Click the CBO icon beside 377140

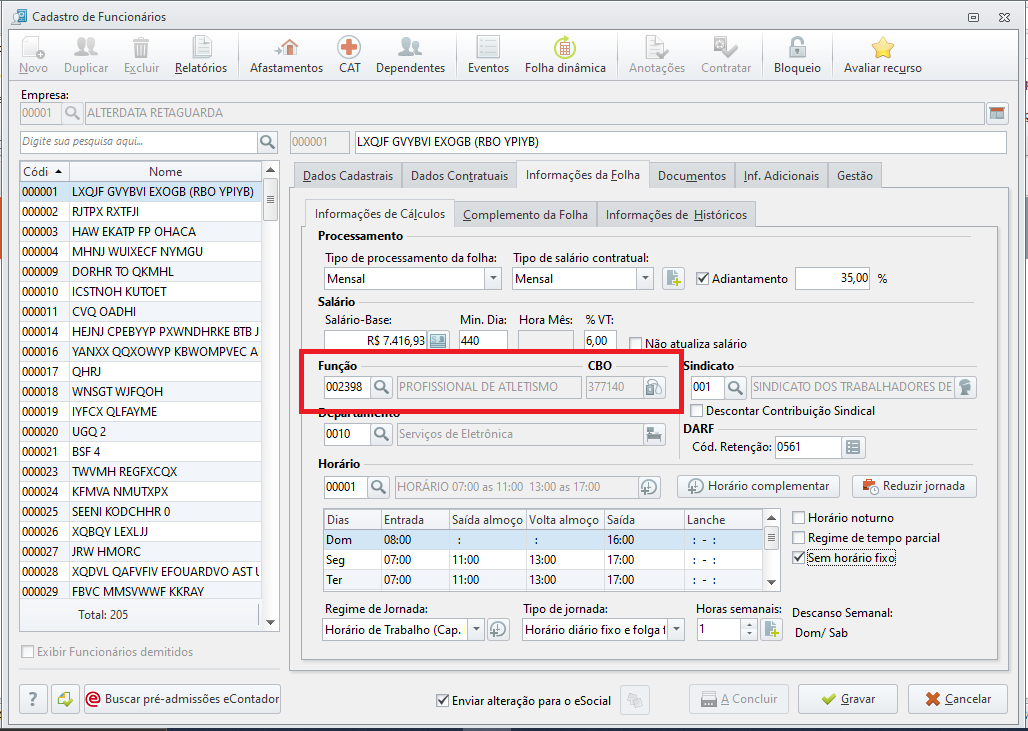click(653, 387)
